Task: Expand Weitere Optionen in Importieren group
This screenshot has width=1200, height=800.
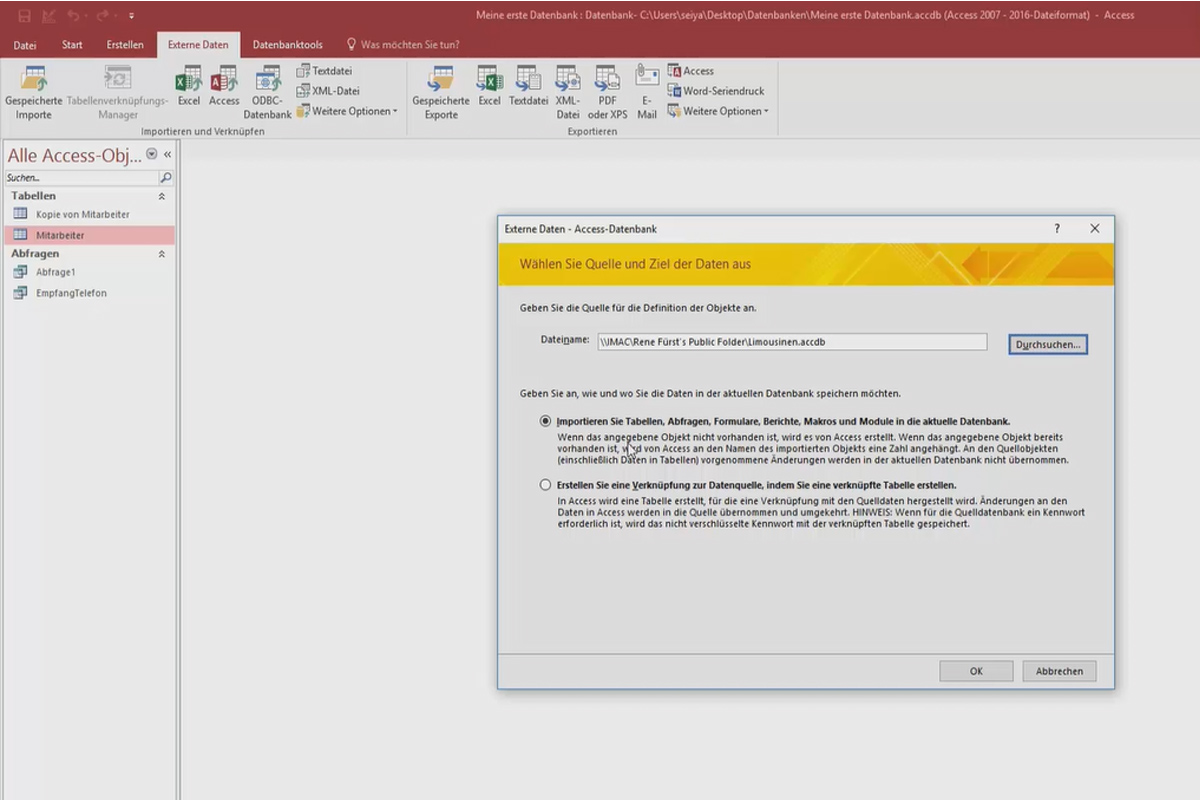Action: pyautogui.click(x=347, y=111)
